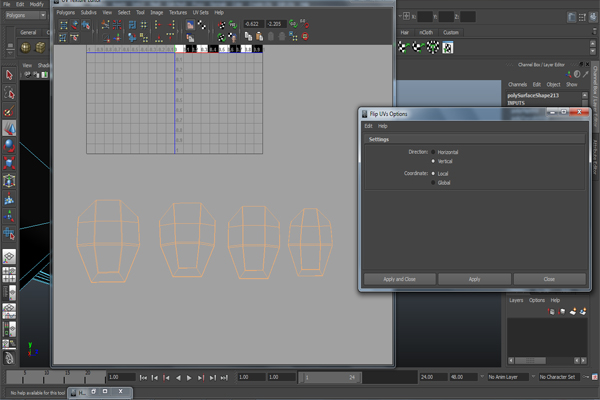Click the UV editor window shelf icon

pos(448,47)
